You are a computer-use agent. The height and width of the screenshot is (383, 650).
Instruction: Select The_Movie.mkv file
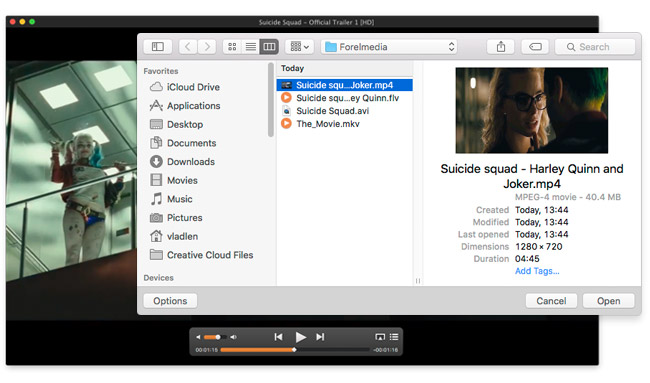tap(344, 124)
